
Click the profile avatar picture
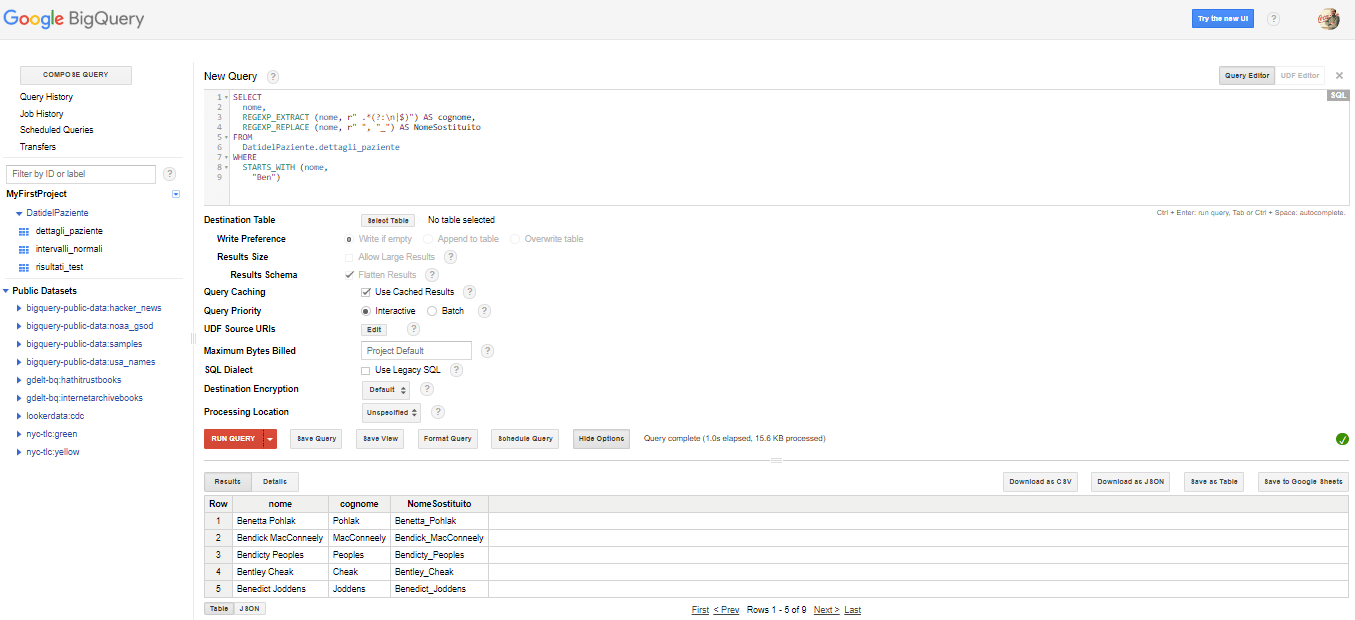1329,18
